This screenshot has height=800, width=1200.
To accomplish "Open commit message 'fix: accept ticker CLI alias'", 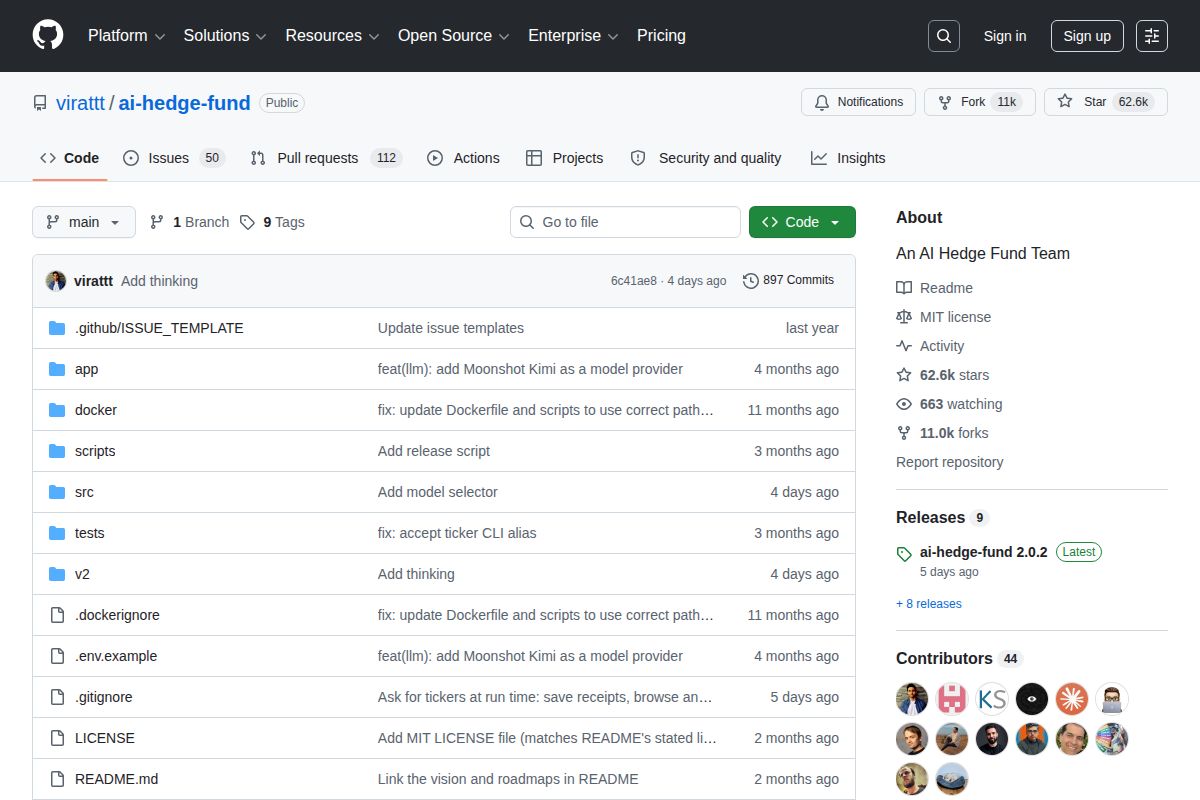I will click(457, 533).
